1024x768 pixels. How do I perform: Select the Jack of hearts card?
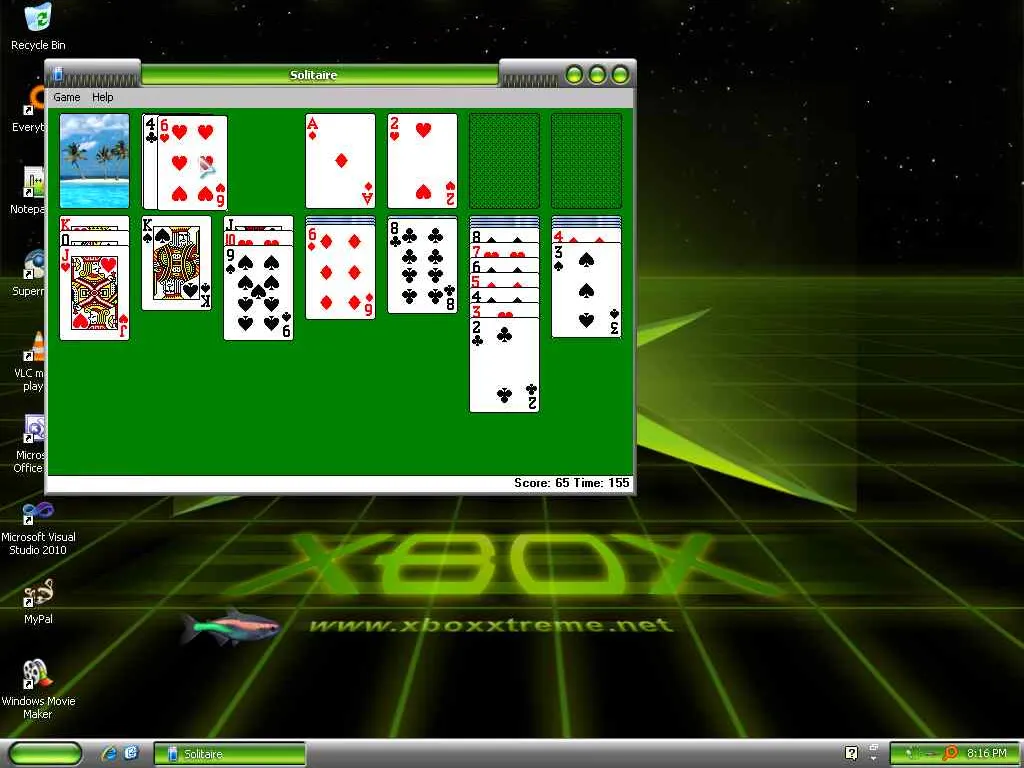(95, 293)
